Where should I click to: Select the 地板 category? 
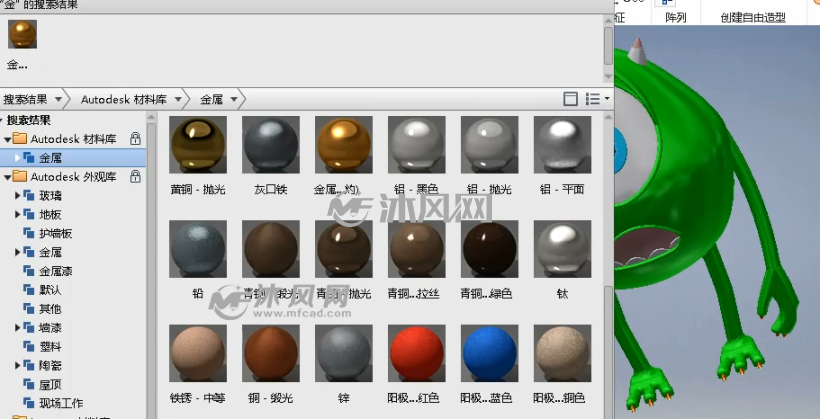point(51,214)
